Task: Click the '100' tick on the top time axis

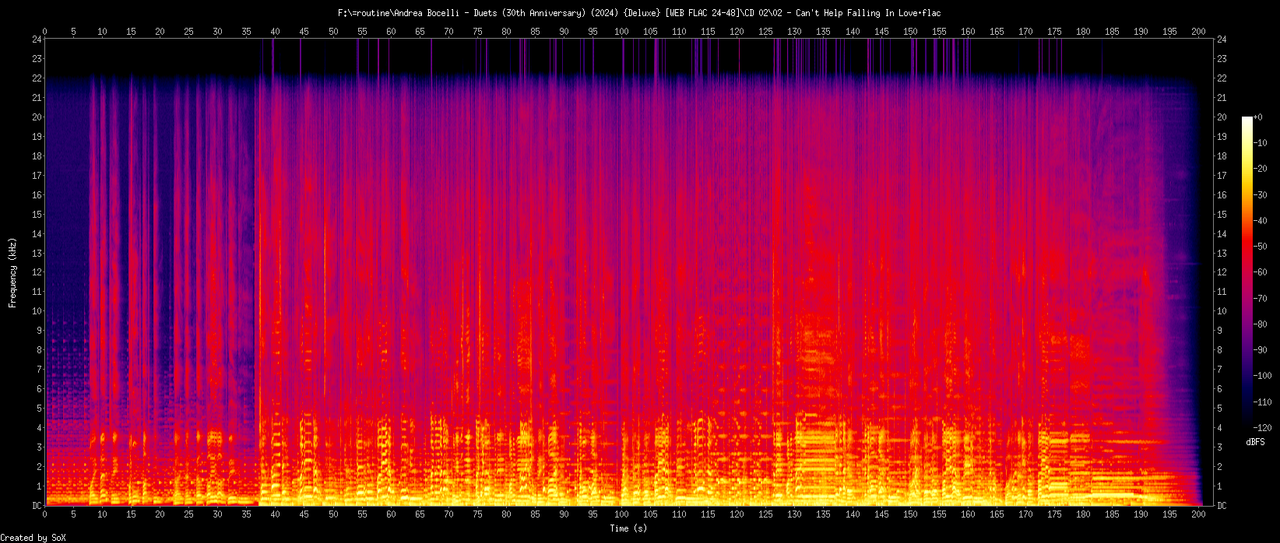Action: (622, 31)
